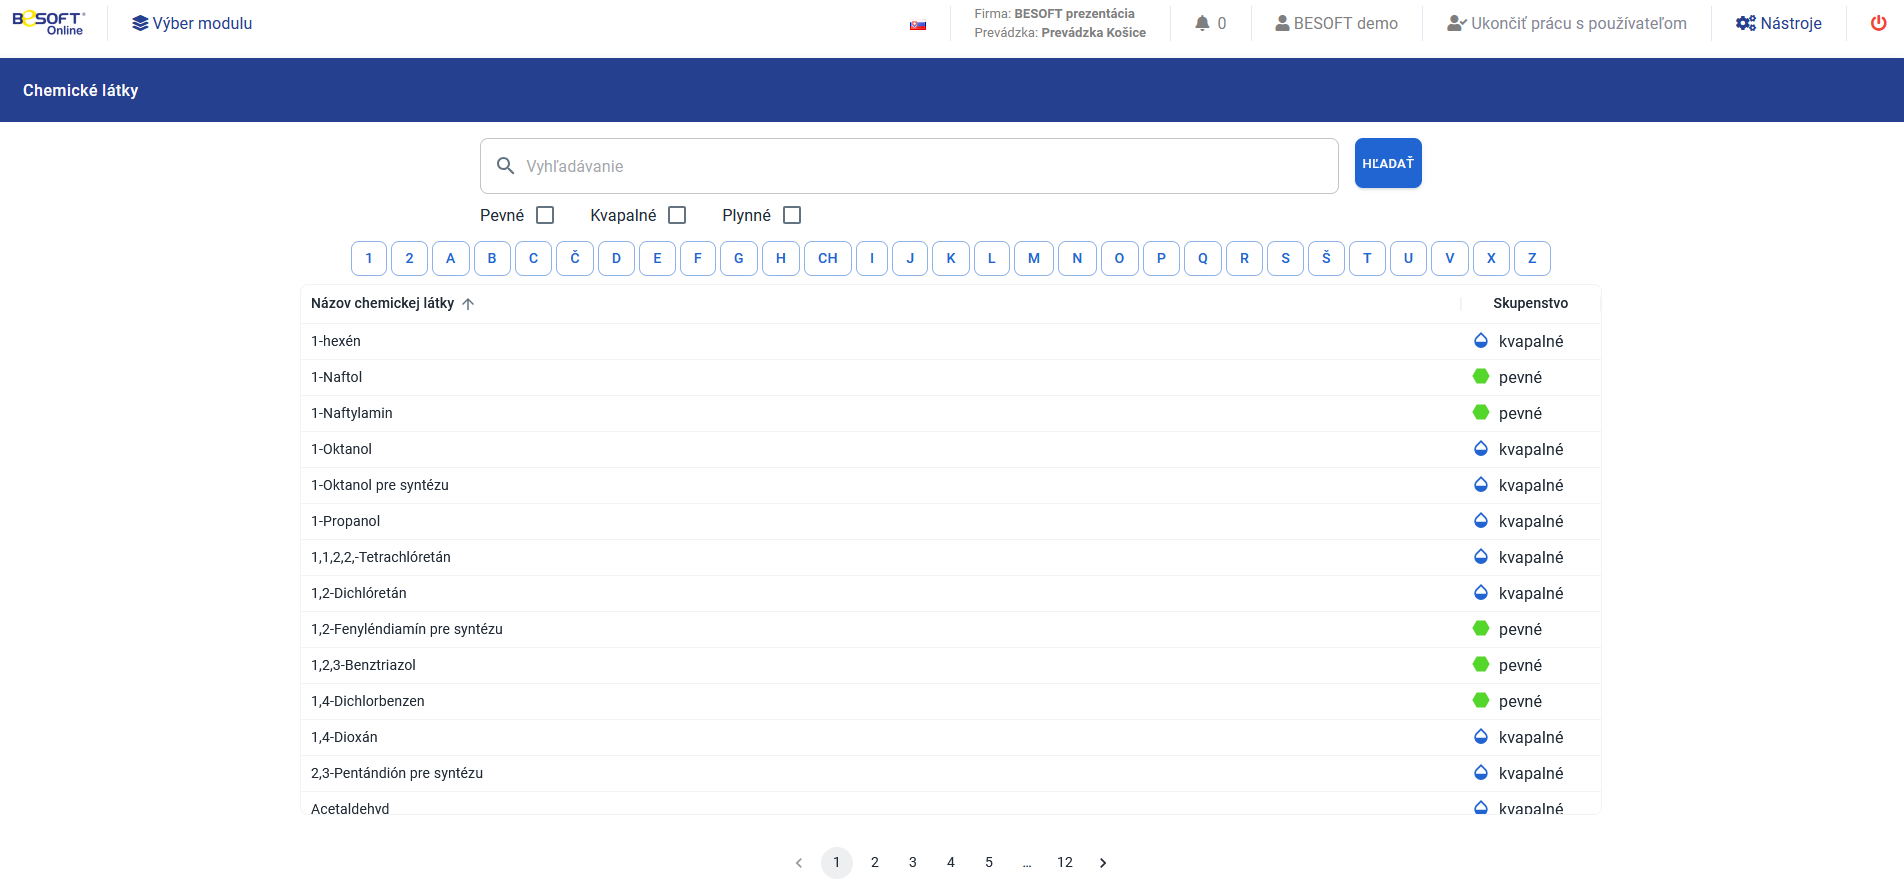
Task: Click the Skupenstvo column header
Action: pyautogui.click(x=1530, y=303)
